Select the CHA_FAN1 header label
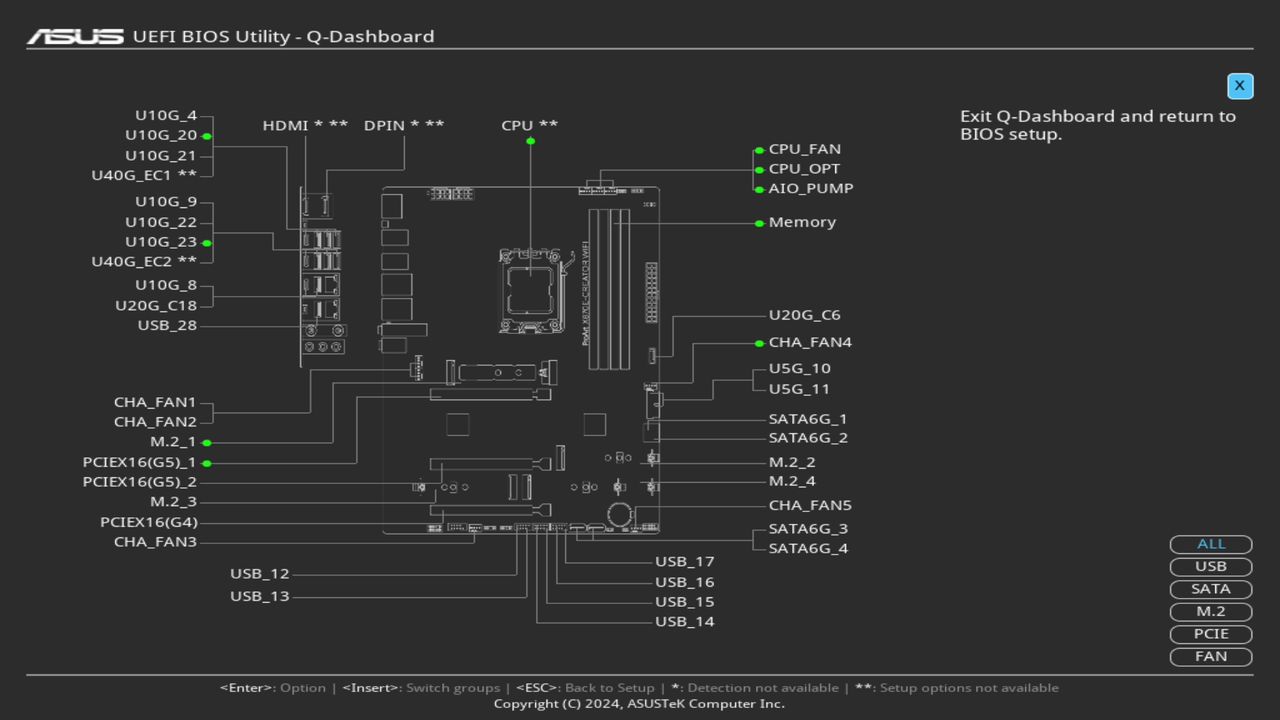Image resolution: width=1280 pixels, height=720 pixels. click(155, 403)
